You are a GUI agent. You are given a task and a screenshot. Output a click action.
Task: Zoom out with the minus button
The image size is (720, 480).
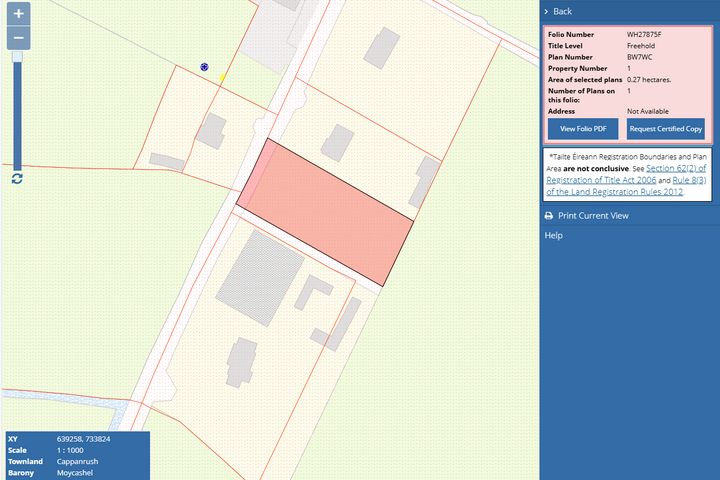pos(18,38)
